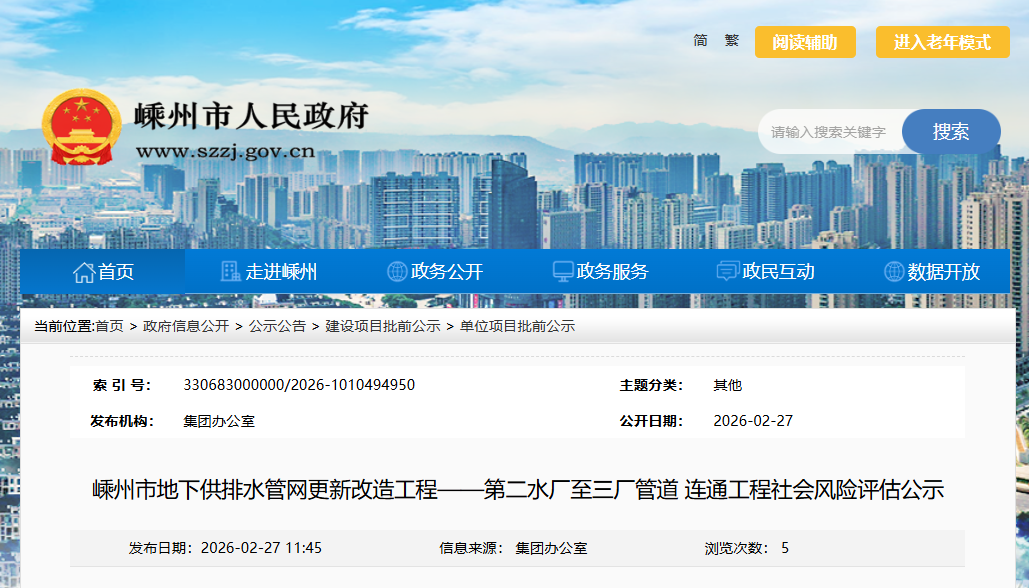Viewport: 1029px width, 588px height.
Task: Click the monitor icon beside 政务服务
Action: pyautogui.click(x=563, y=272)
